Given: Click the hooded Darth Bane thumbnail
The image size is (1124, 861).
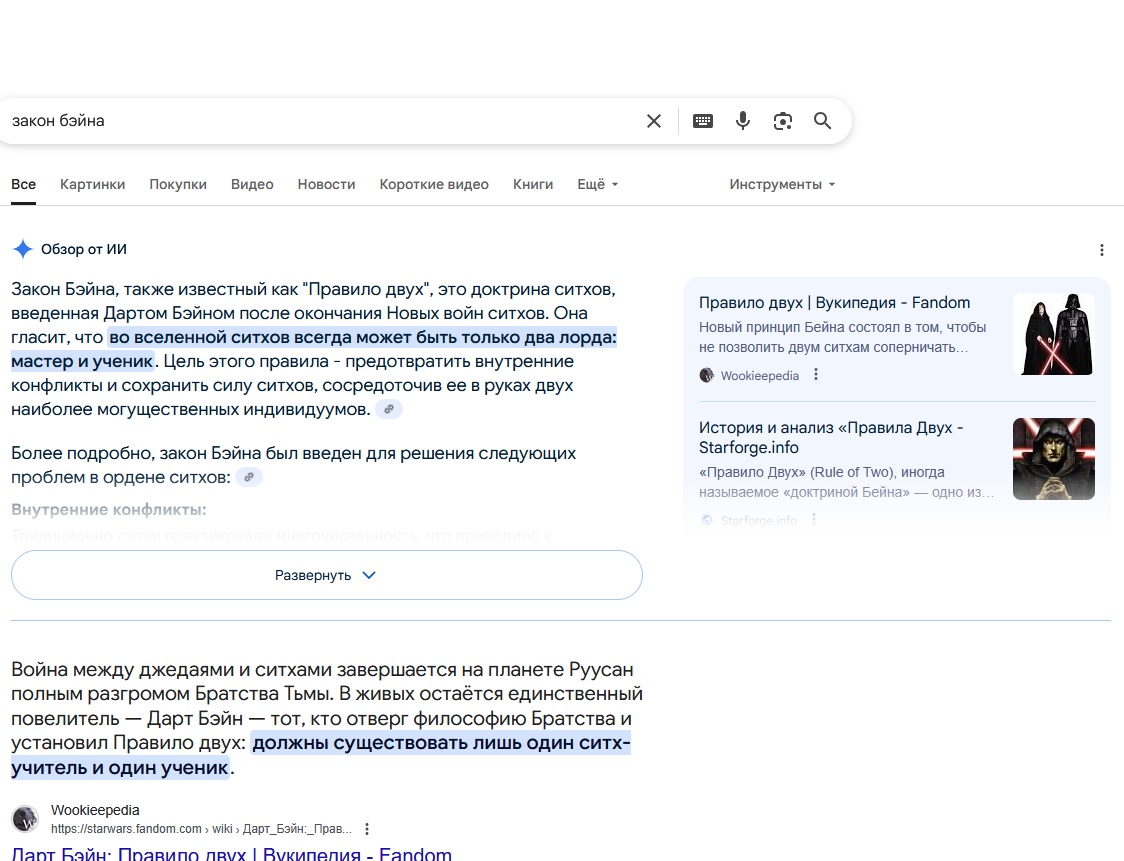Looking at the screenshot, I should [1054, 459].
